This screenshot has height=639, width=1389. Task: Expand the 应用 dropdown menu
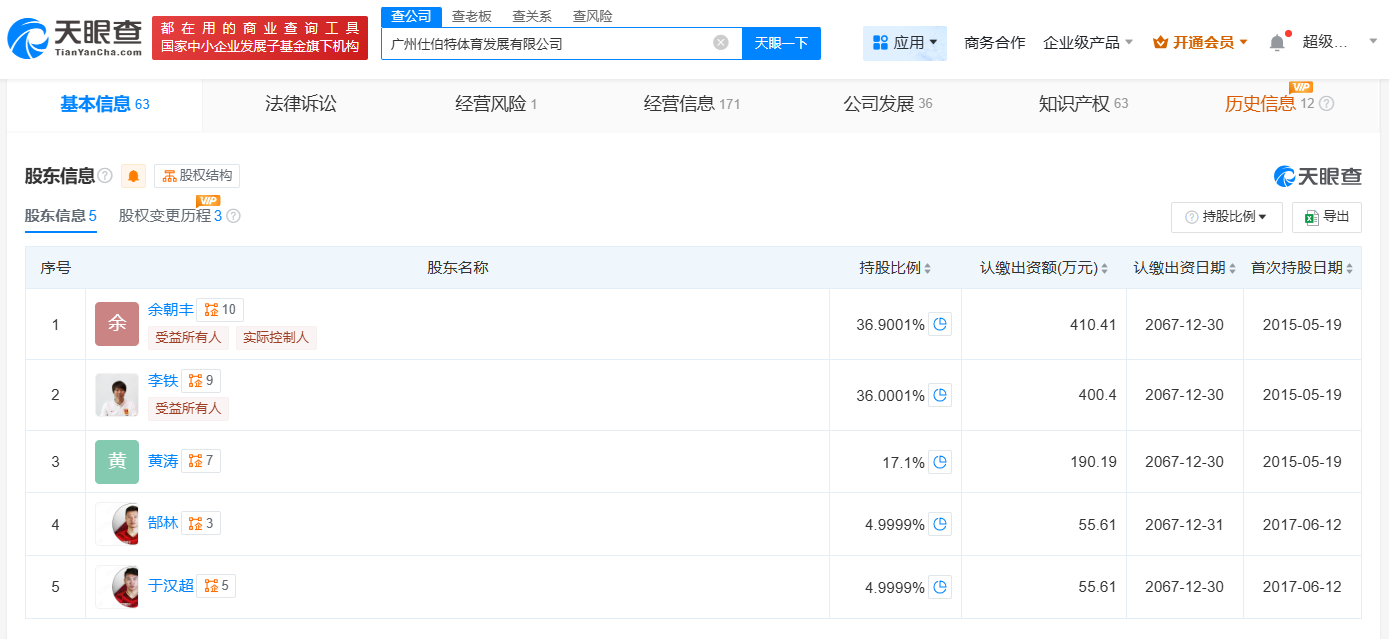(x=904, y=43)
